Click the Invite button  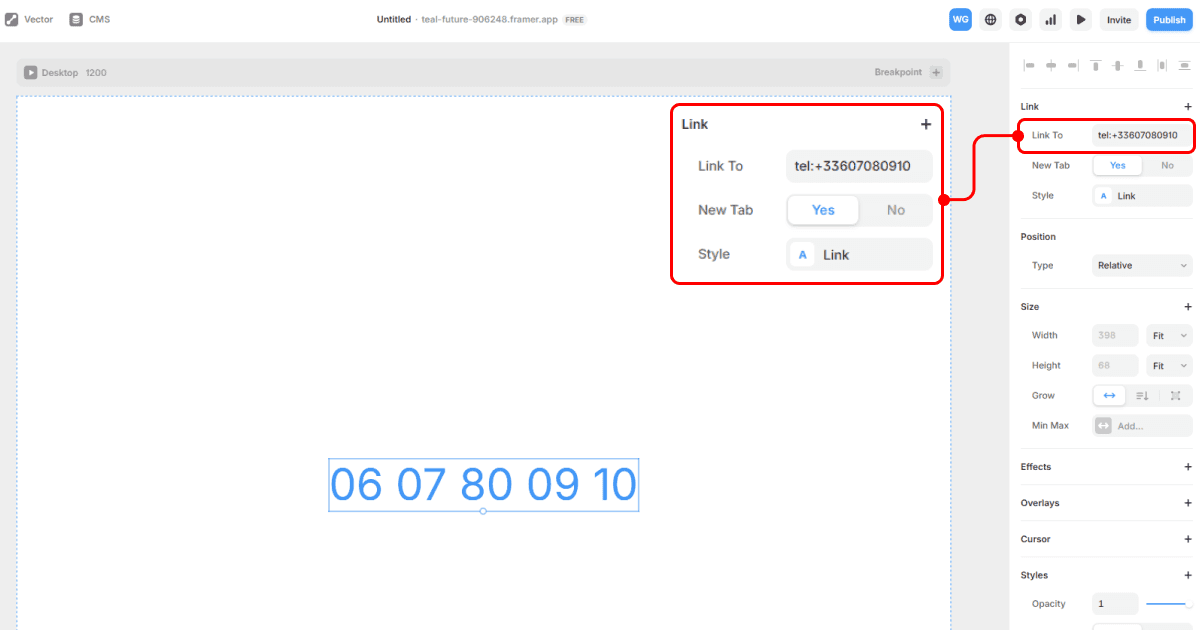[x=1119, y=19]
